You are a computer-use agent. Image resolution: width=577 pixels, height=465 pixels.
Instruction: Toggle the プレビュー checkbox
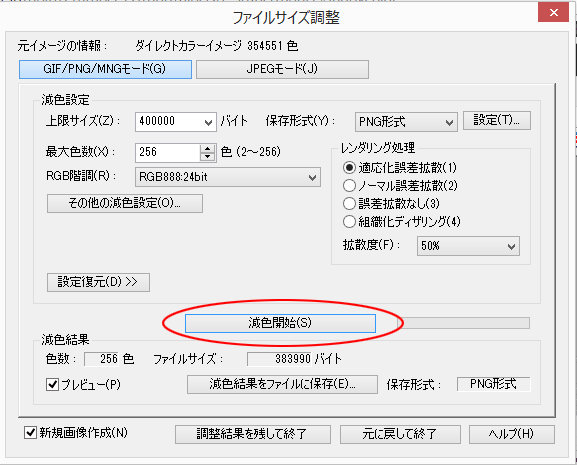[52, 385]
